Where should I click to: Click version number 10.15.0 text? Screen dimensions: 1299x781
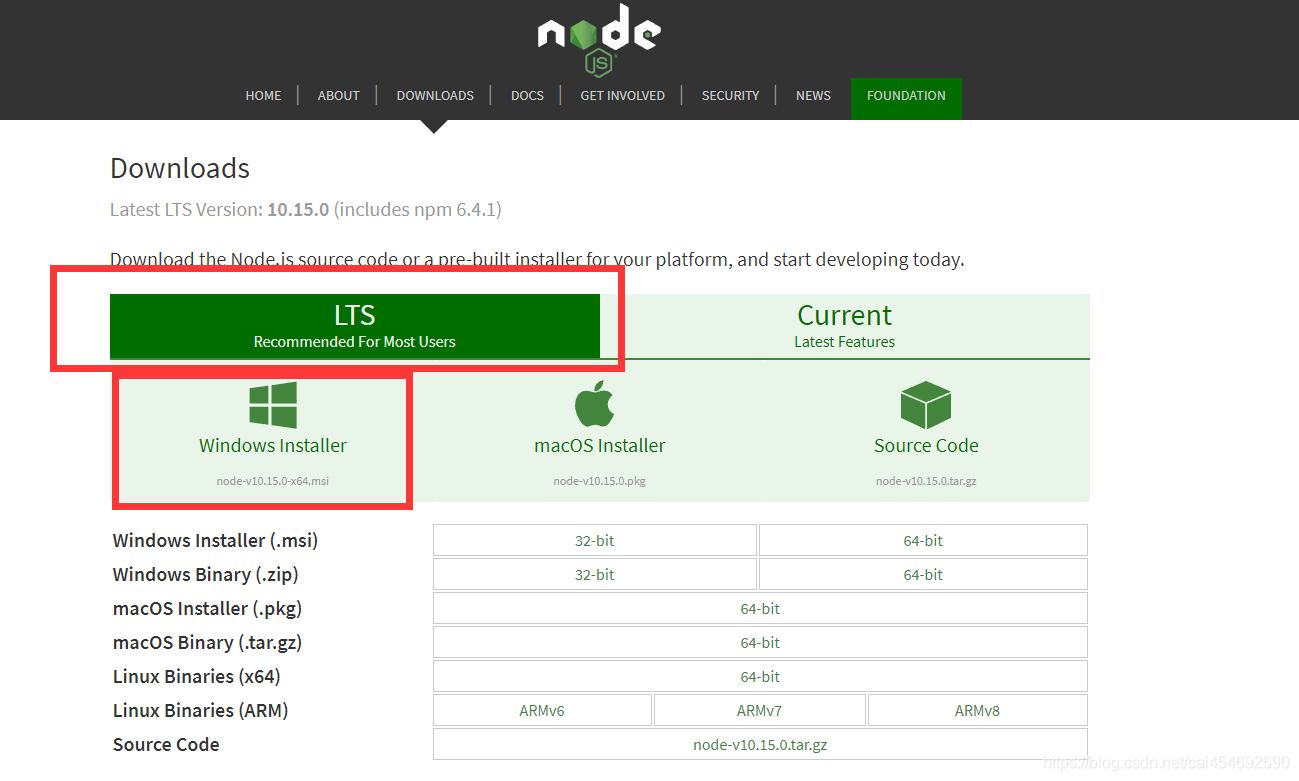pos(298,210)
